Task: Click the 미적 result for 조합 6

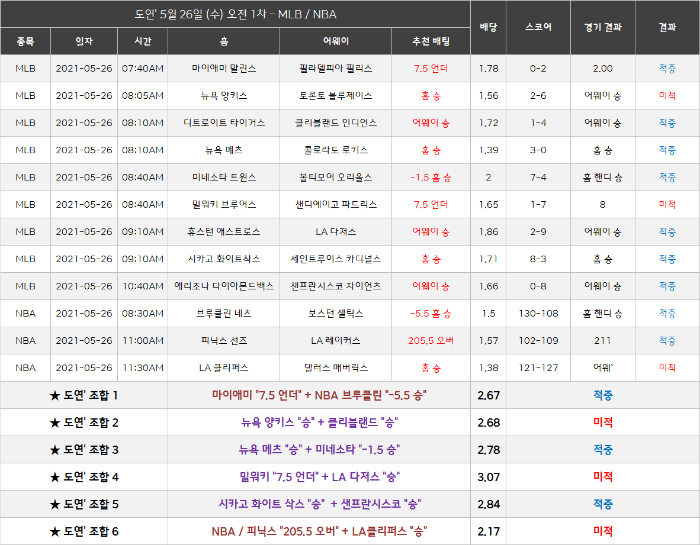Action: point(602,531)
